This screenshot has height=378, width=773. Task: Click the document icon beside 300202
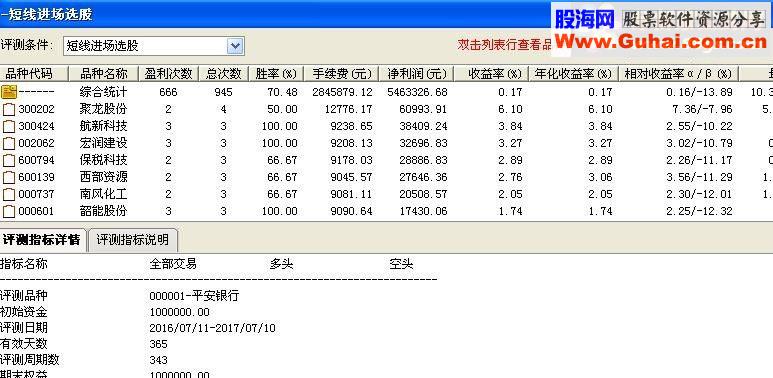tap(9, 109)
